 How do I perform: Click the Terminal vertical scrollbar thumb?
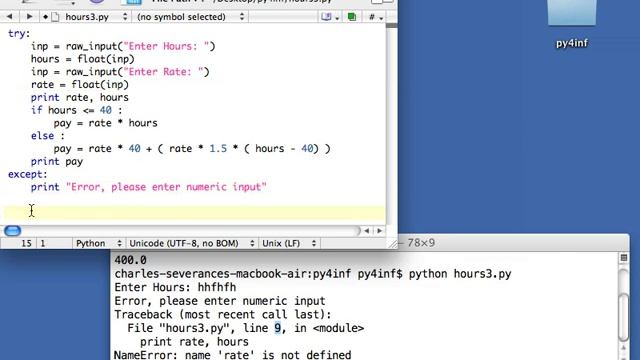coord(624,317)
